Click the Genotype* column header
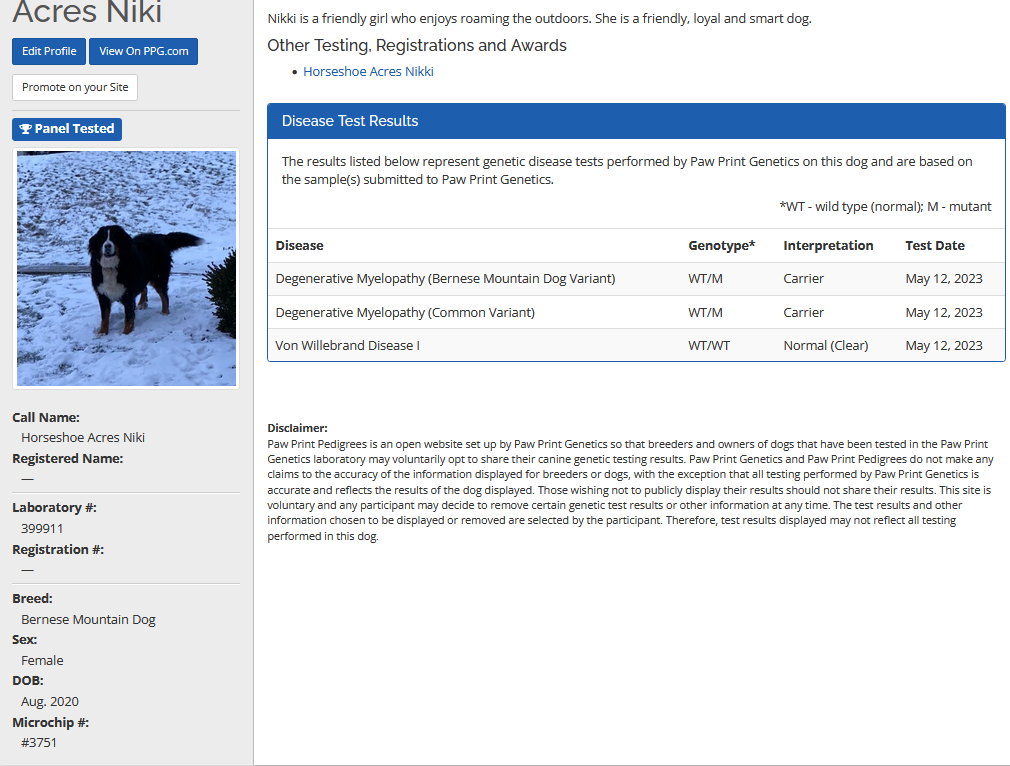The height and width of the screenshot is (766, 1010). coord(721,245)
